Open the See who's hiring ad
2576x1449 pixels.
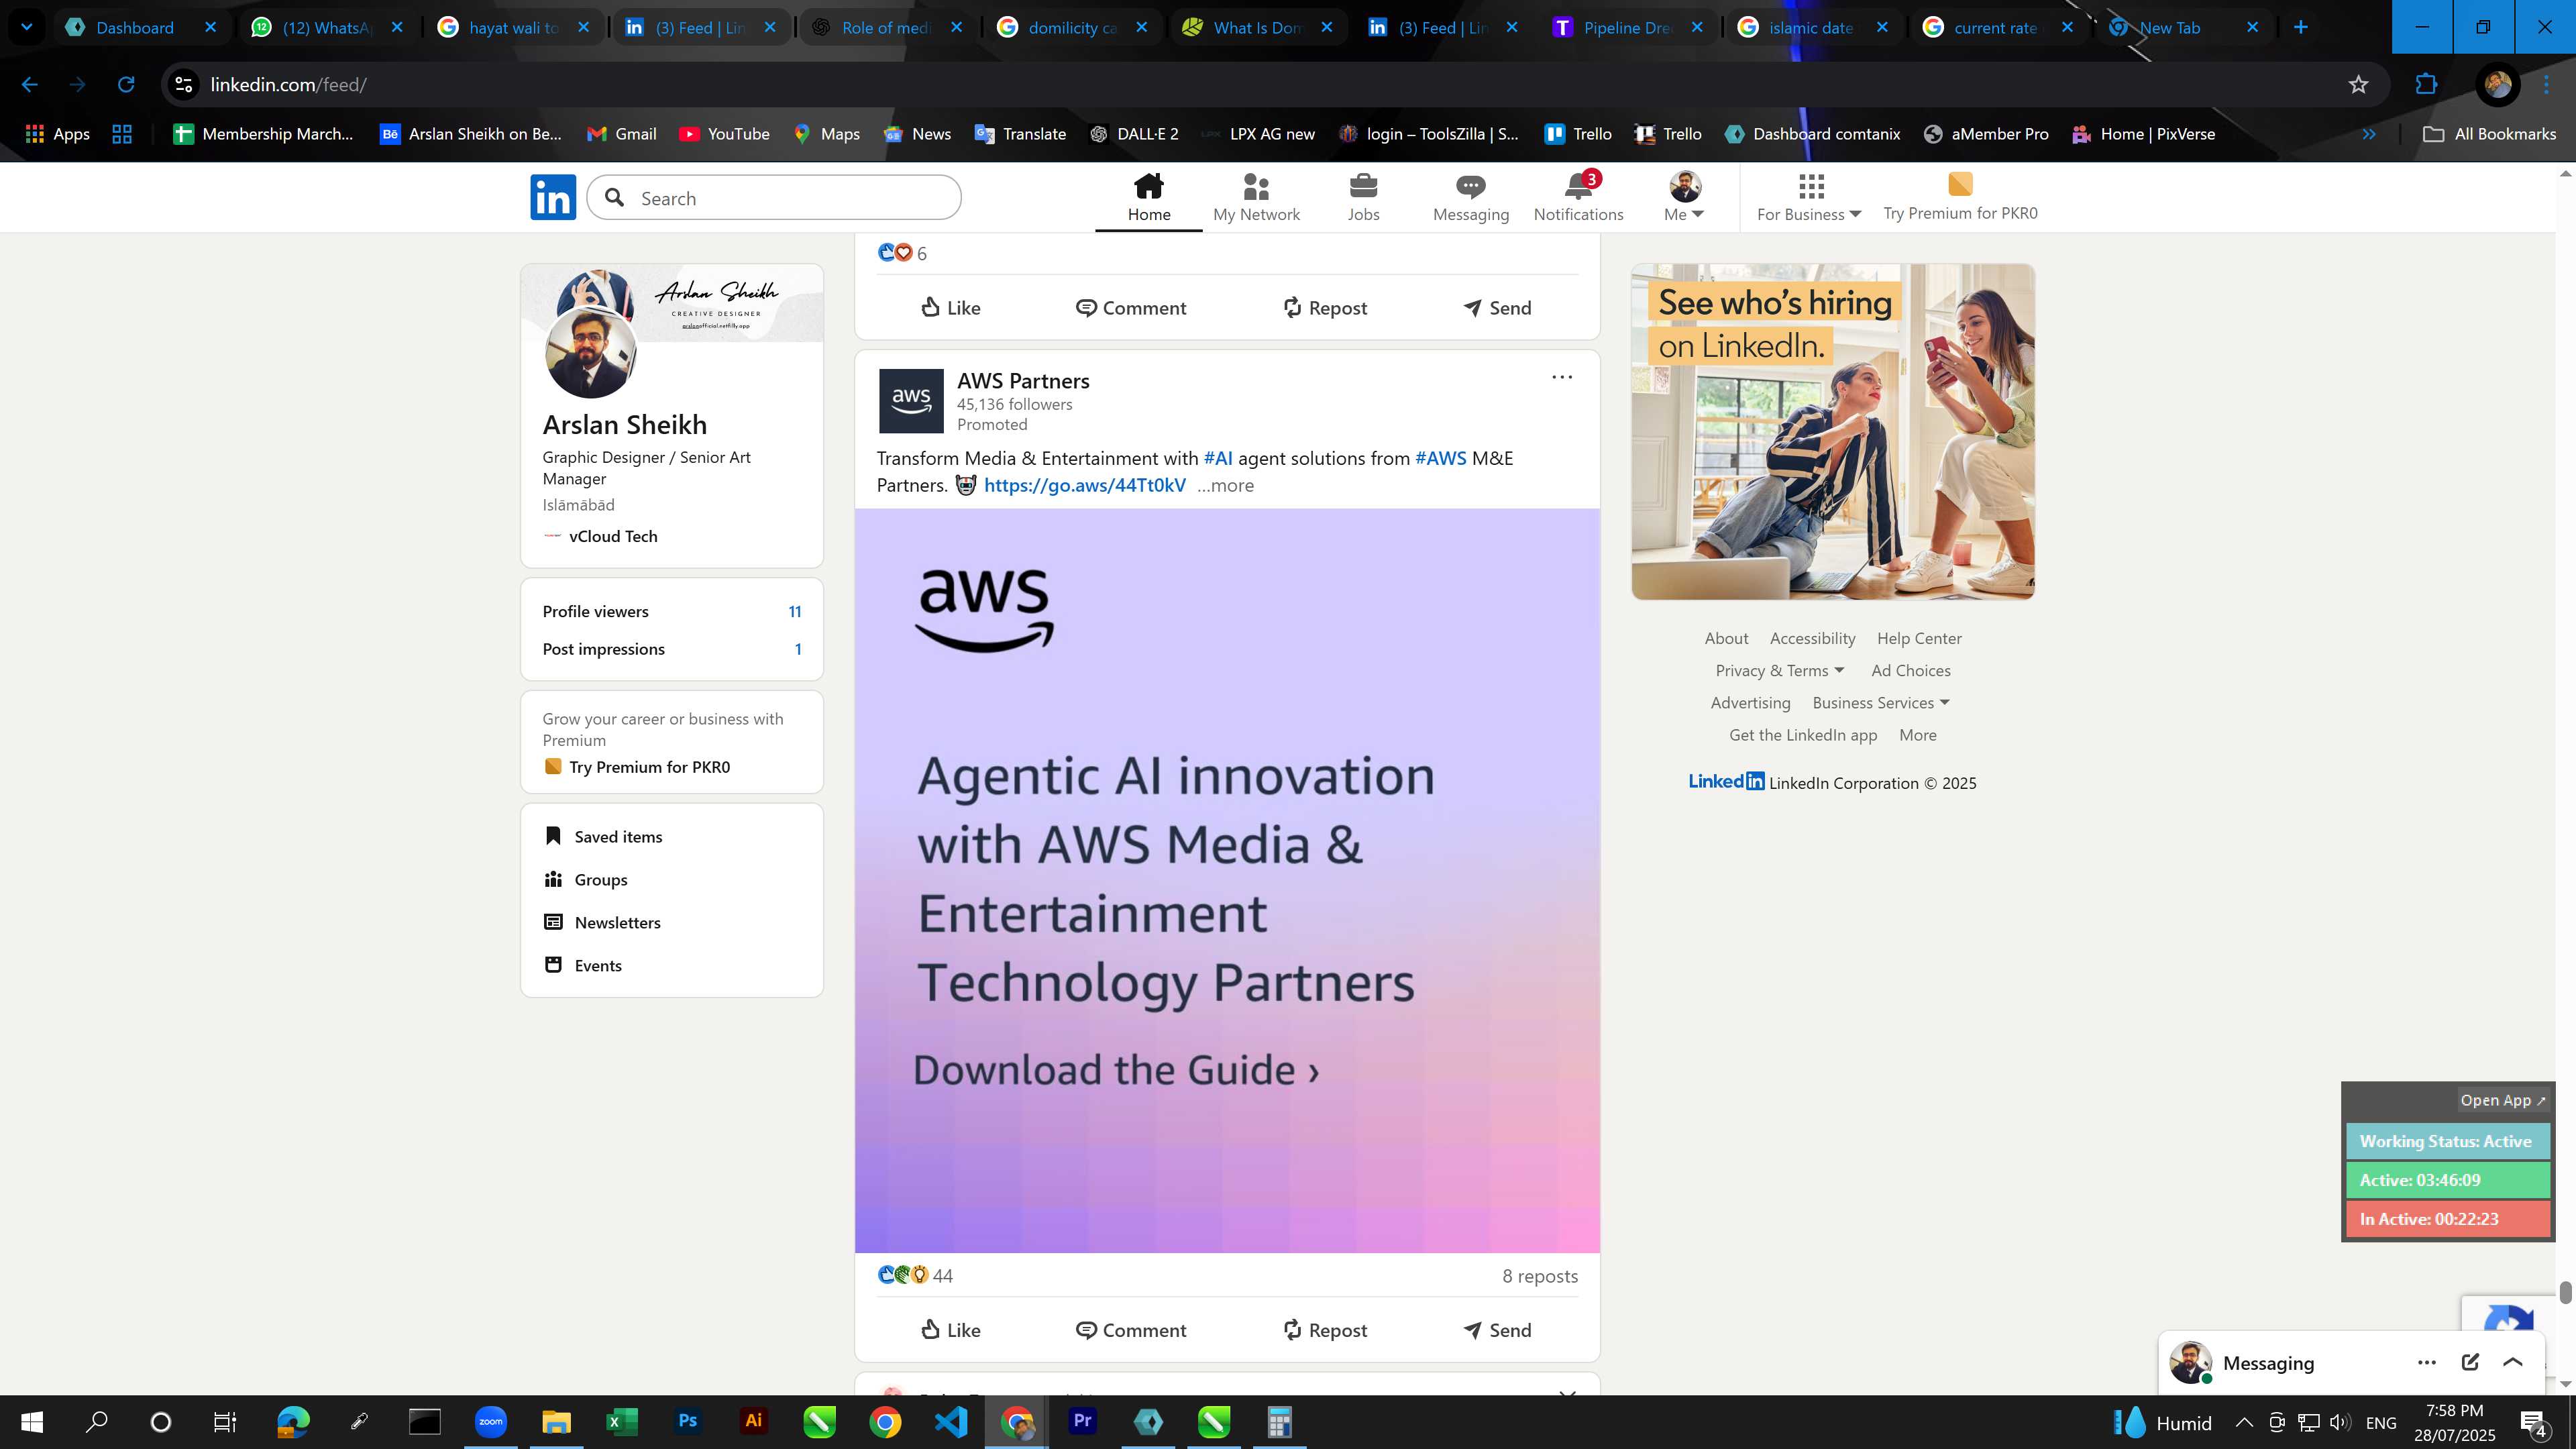tap(1832, 432)
